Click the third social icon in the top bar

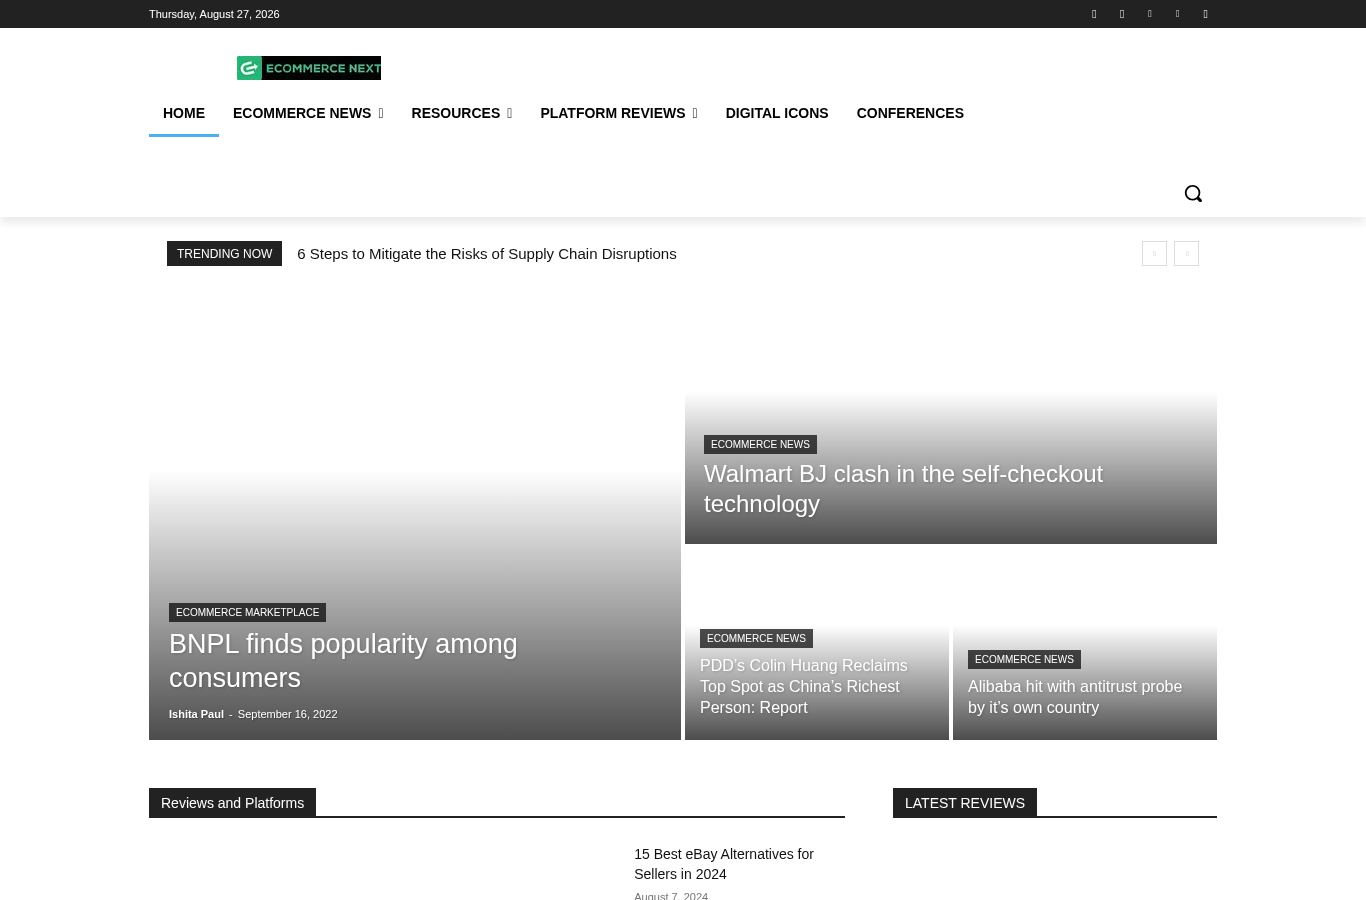pyautogui.click(x=1150, y=14)
